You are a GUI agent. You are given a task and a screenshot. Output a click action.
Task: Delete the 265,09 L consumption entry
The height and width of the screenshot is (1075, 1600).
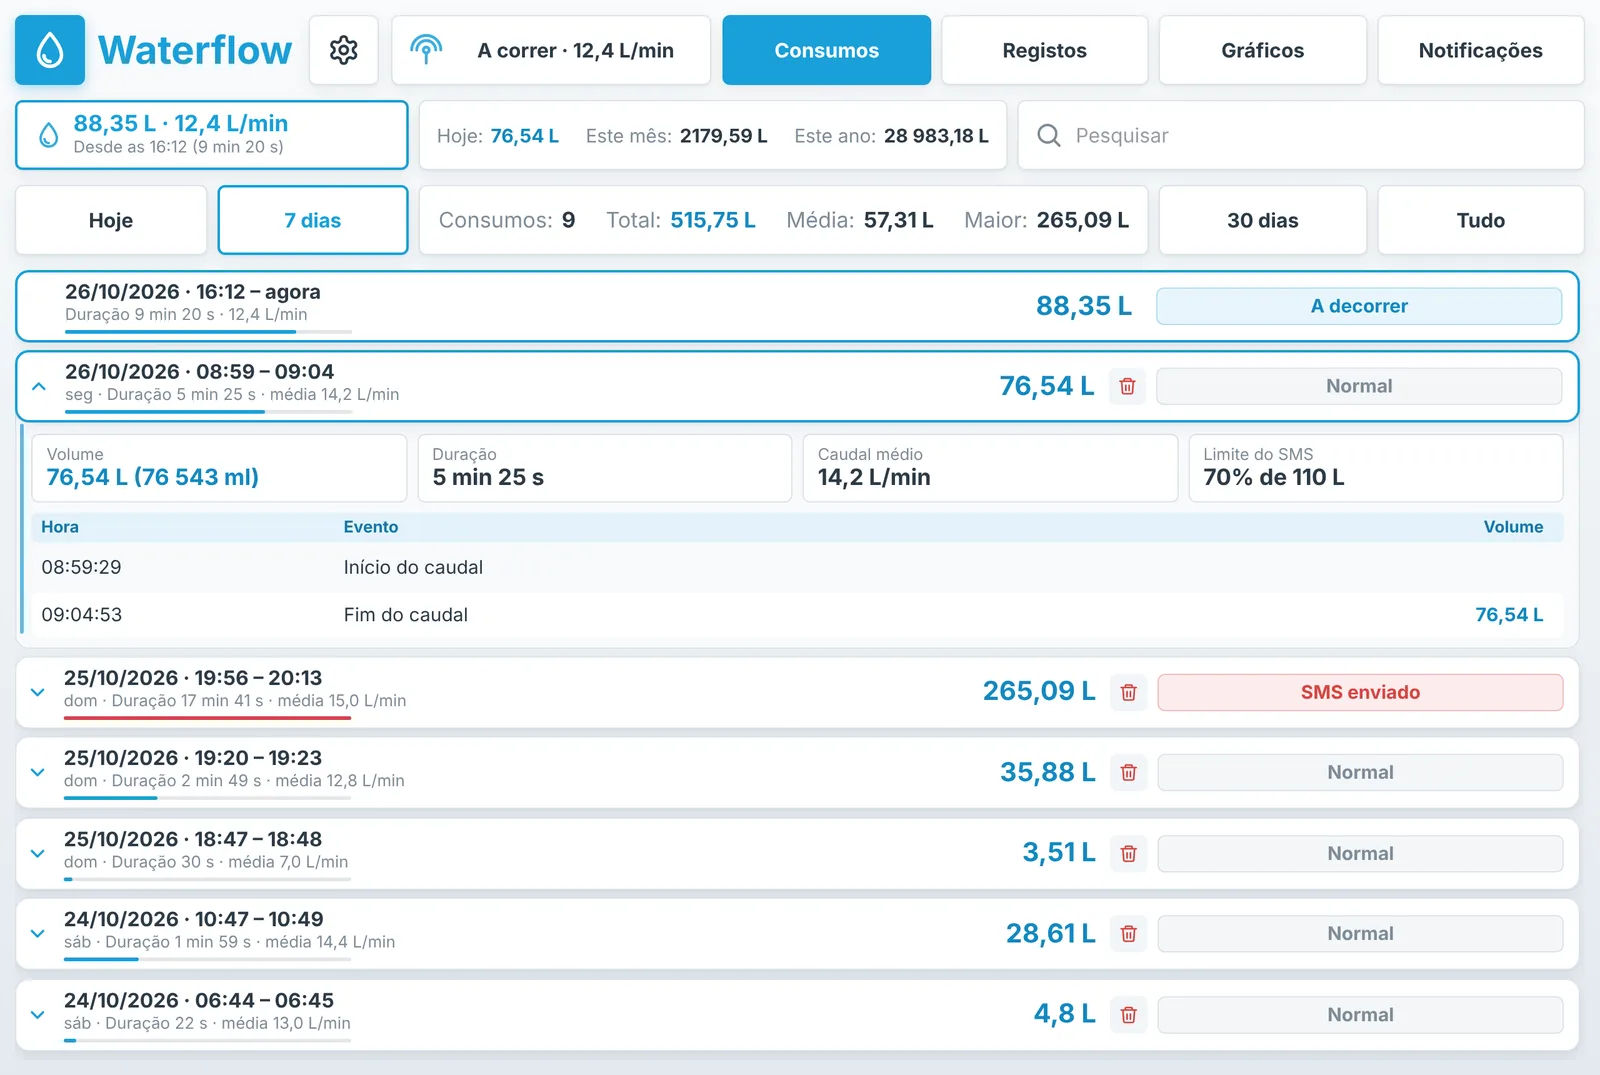coord(1129,692)
